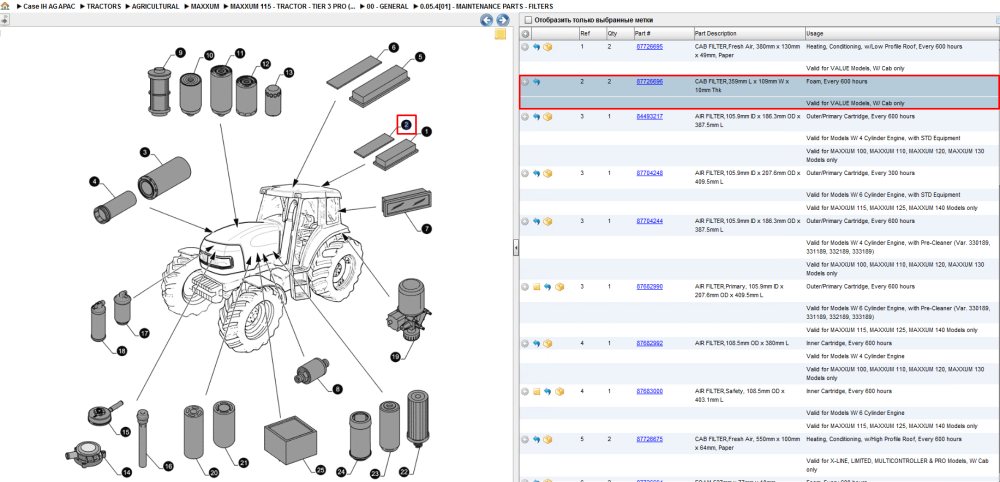
Task: Select callout 9 in the filter diagram
Action: [x=180, y=52]
